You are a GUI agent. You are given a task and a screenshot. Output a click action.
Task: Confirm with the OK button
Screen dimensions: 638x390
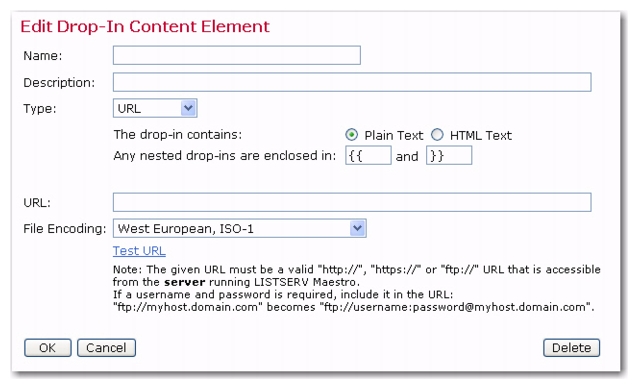point(48,348)
